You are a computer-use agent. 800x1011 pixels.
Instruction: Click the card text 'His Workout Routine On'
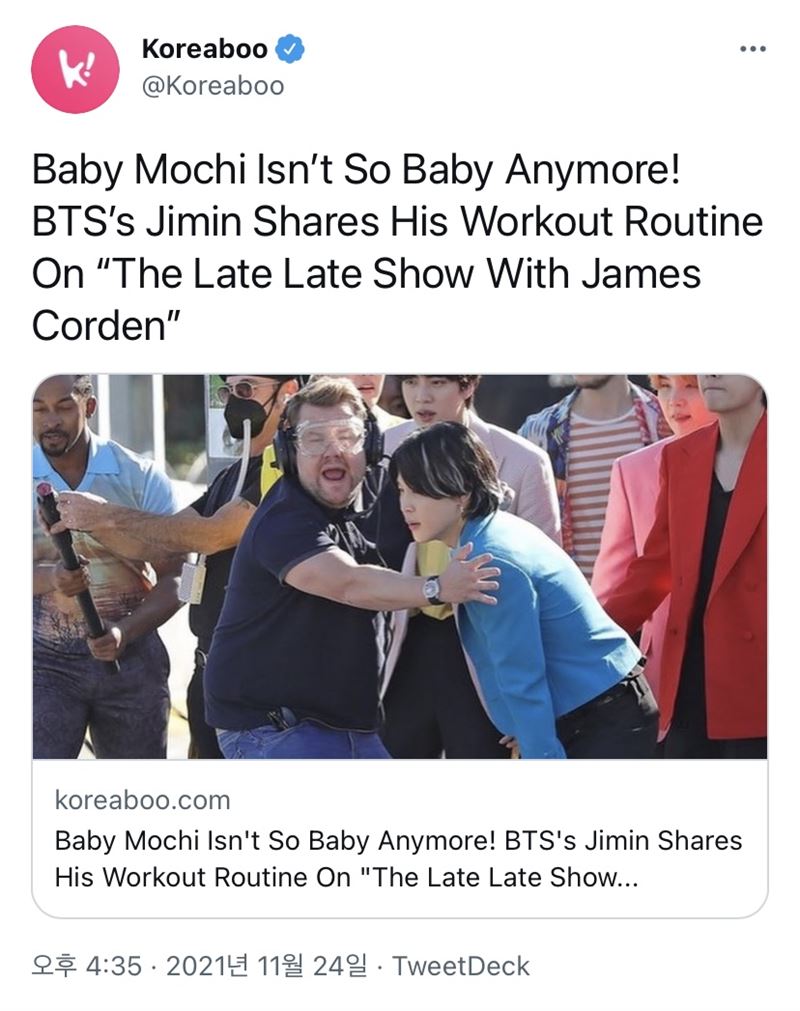click(202, 878)
